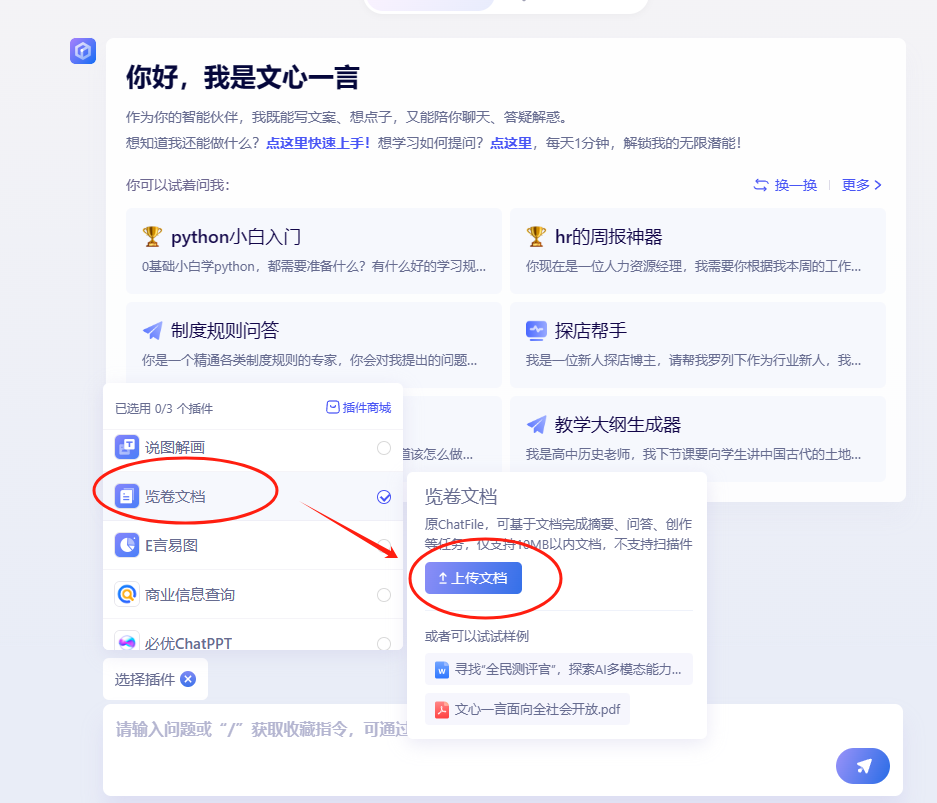Expand 更多 suggested prompts
937x803 pixels.
[861, 185]
